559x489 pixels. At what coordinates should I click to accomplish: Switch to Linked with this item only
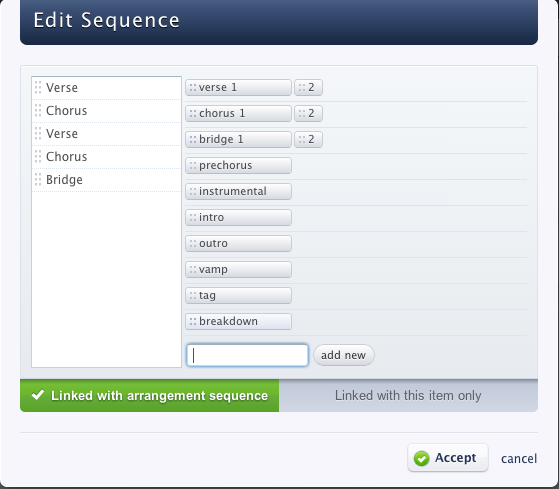click(x=408, y=396)
